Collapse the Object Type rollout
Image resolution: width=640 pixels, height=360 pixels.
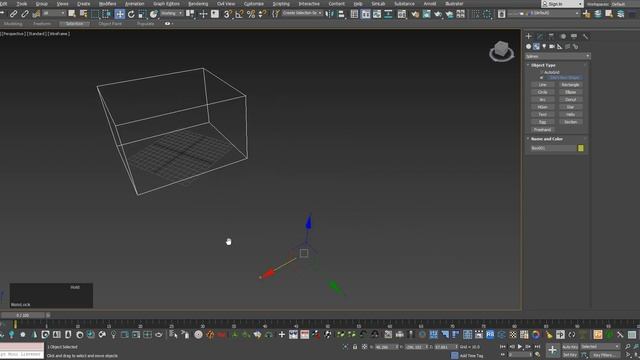click(543, 65)
